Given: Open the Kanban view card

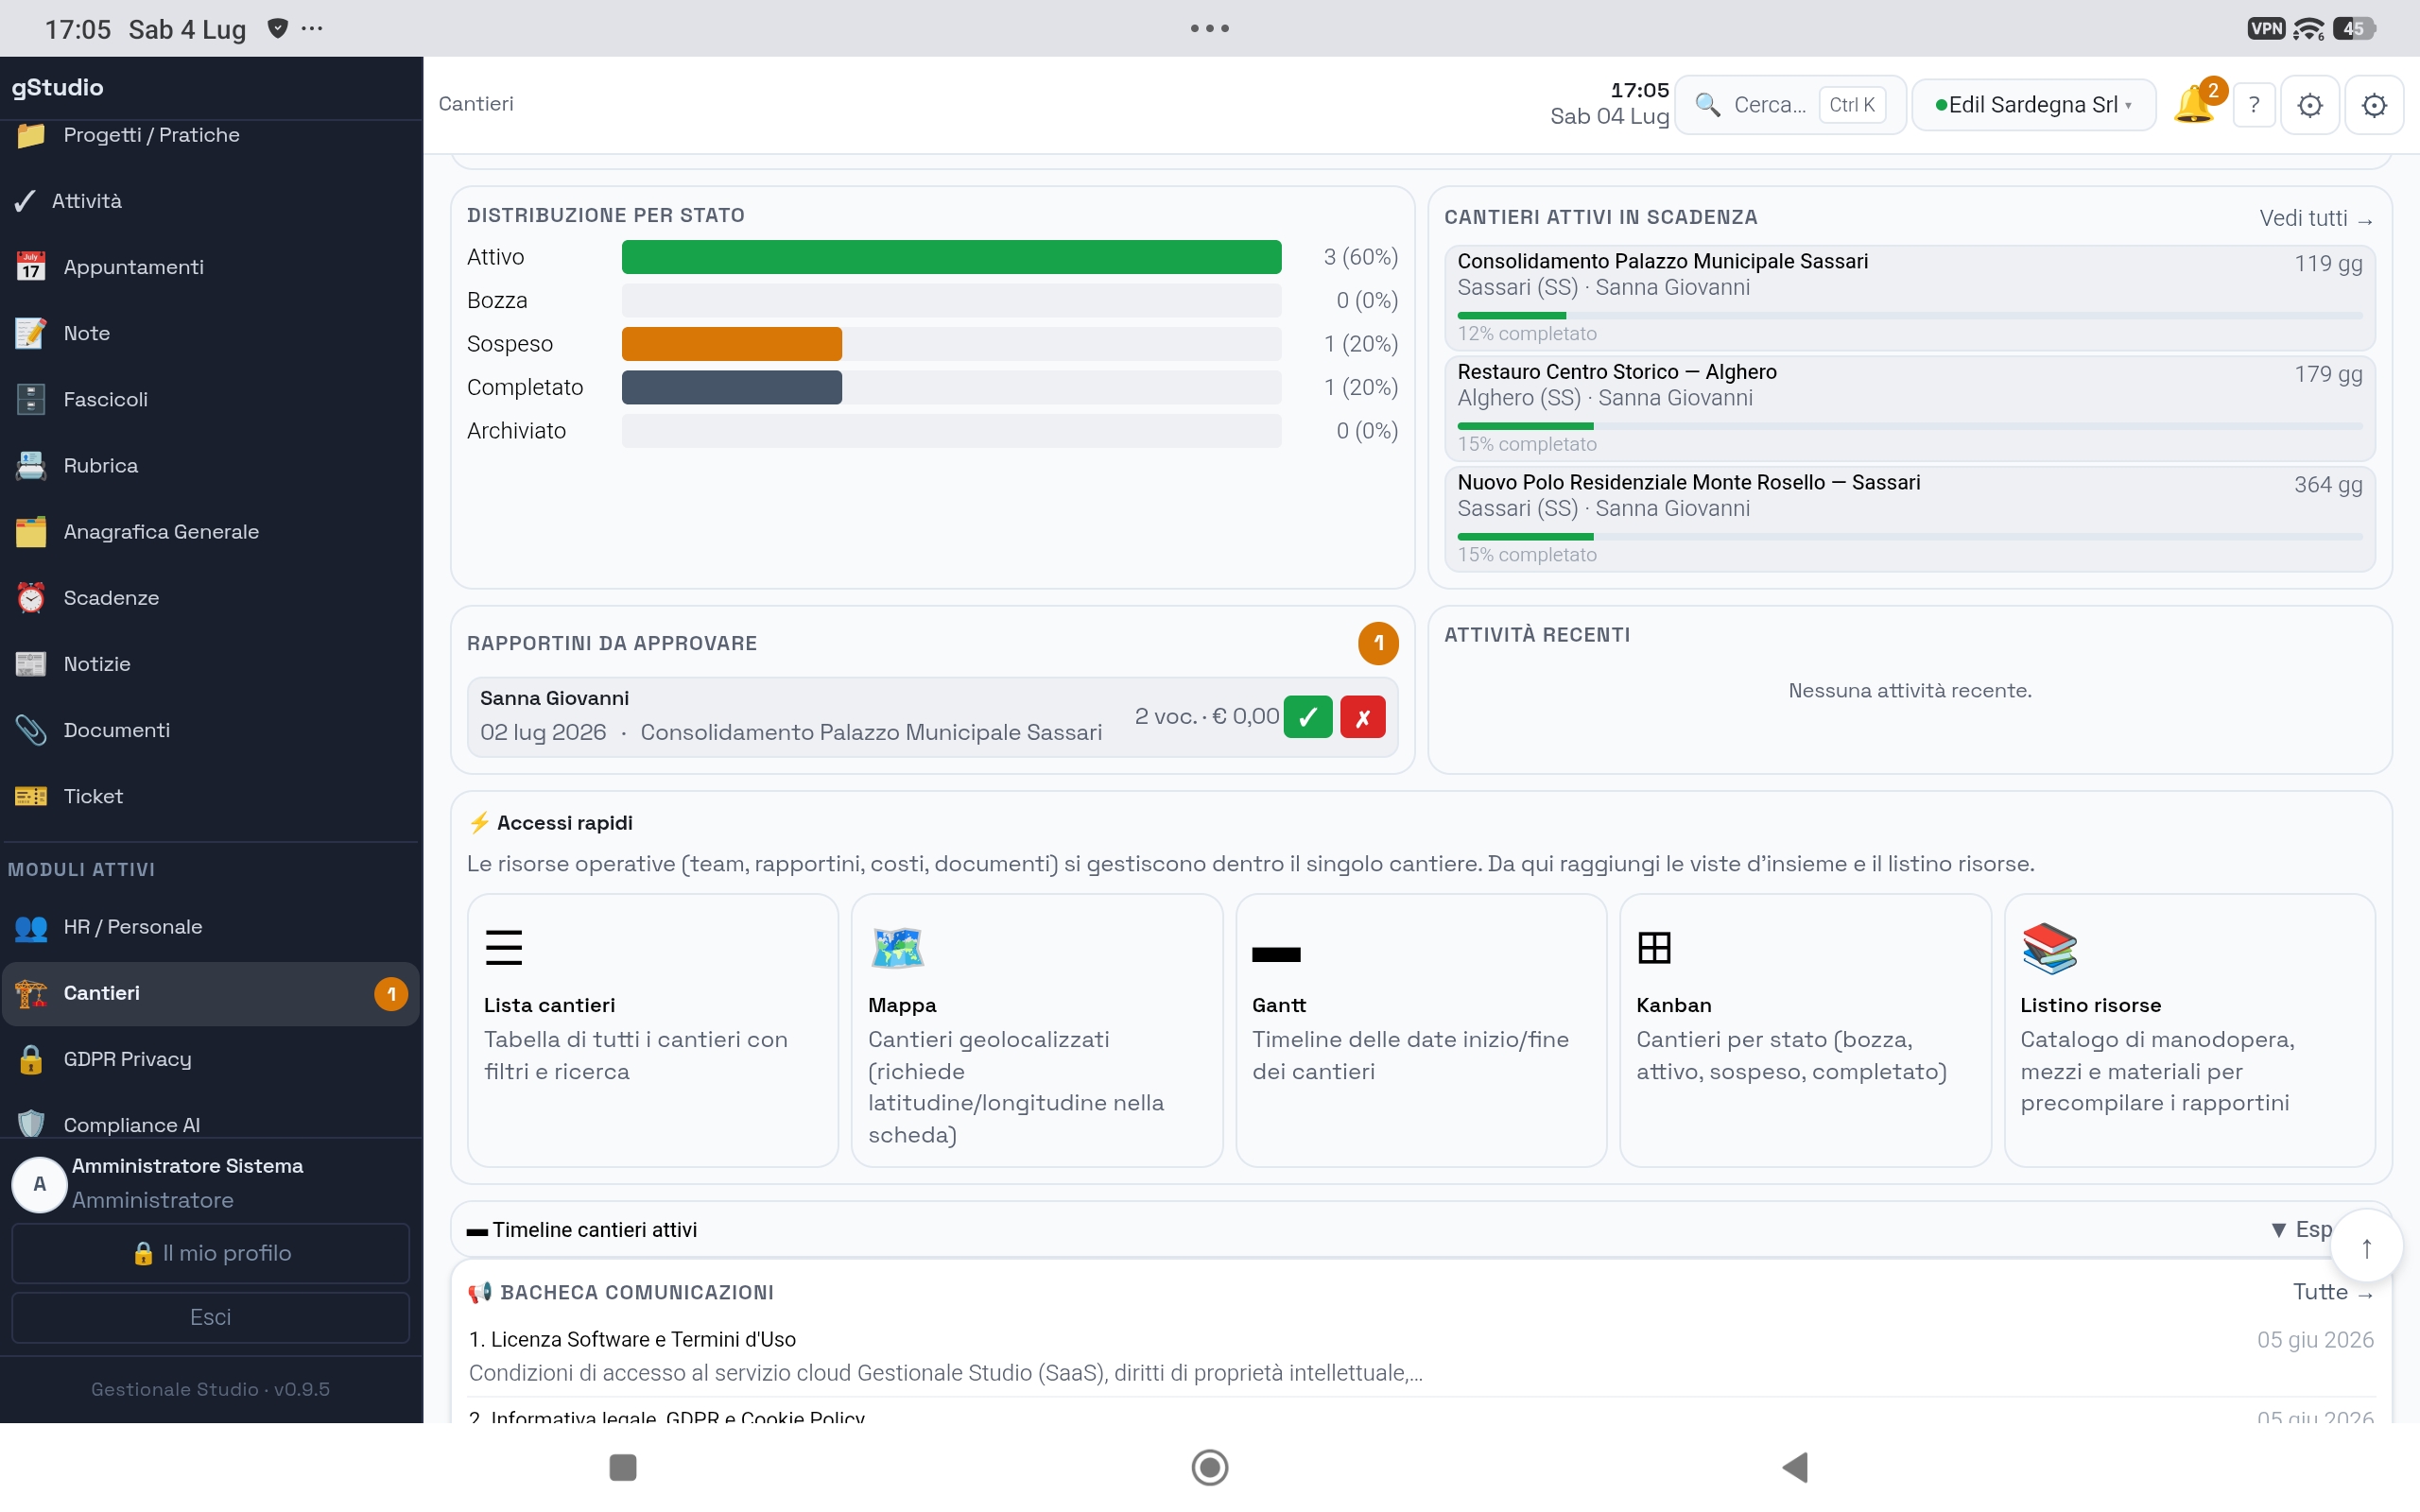Looking at the screenshot, I should 1805,1030.
